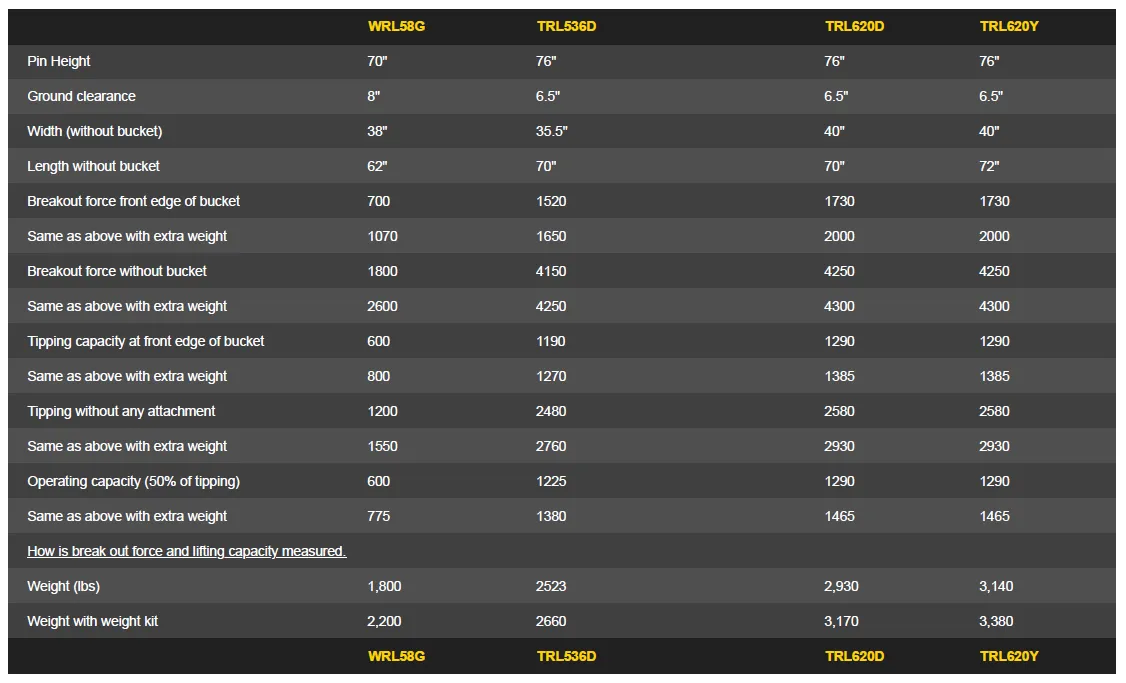Click the Length without bucket label
This screenshot has height=683, width=1126.
[93, 167]
